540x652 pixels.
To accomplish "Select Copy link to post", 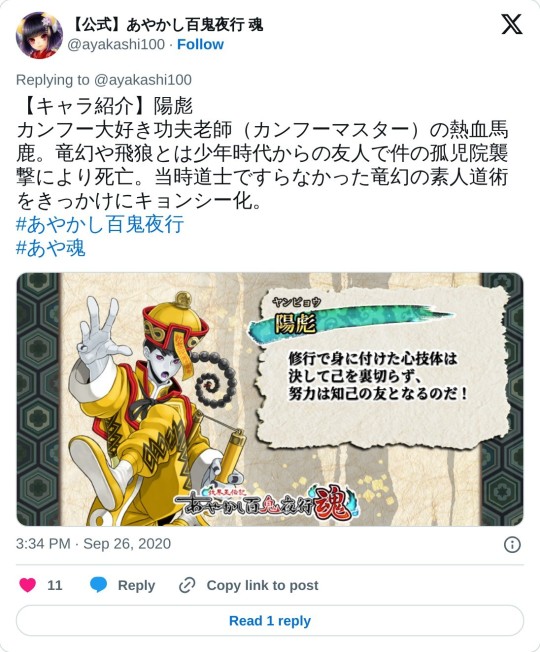I will coord(262,585).
